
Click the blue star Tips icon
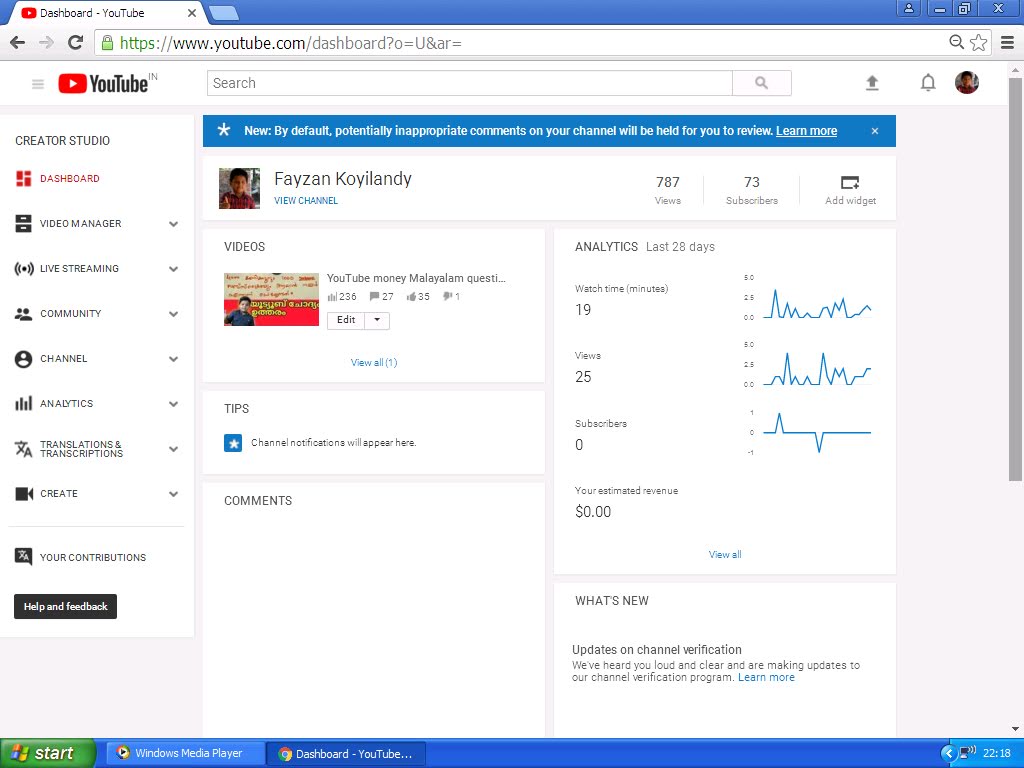(233, 443)
